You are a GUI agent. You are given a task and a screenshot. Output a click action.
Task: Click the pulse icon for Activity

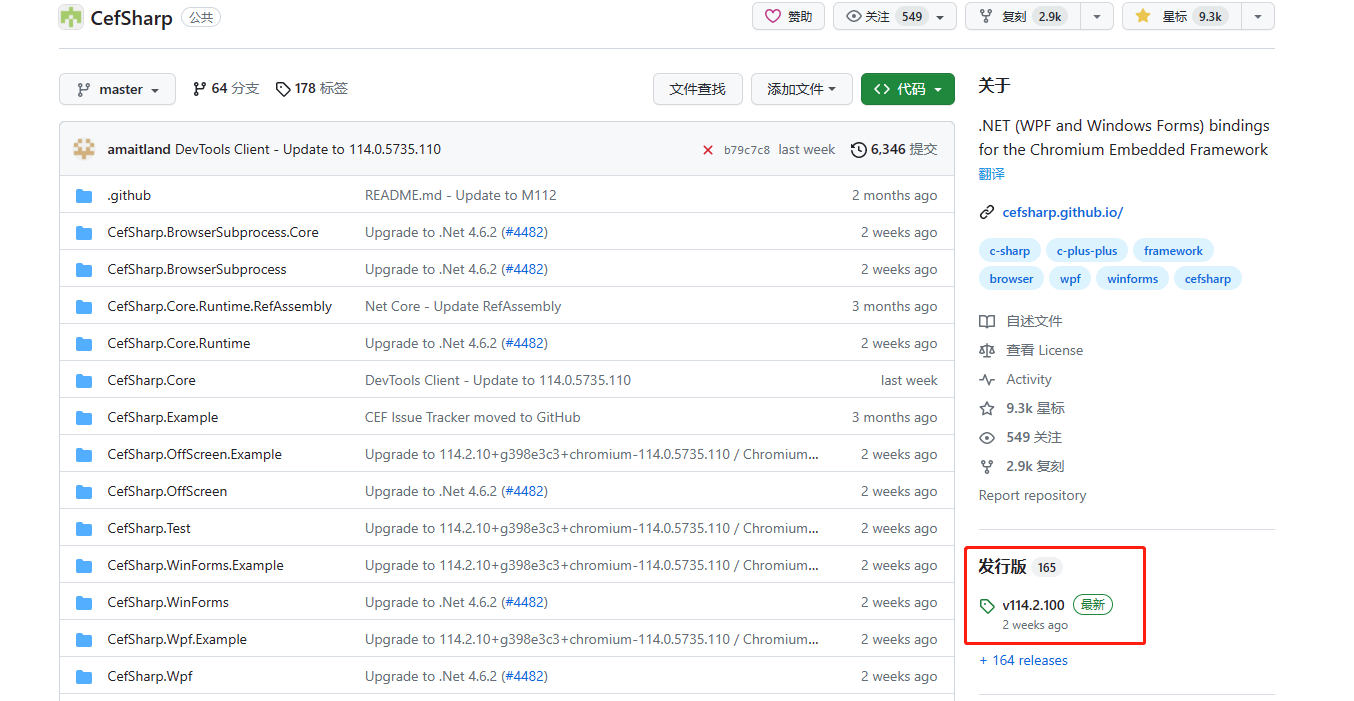987,380
